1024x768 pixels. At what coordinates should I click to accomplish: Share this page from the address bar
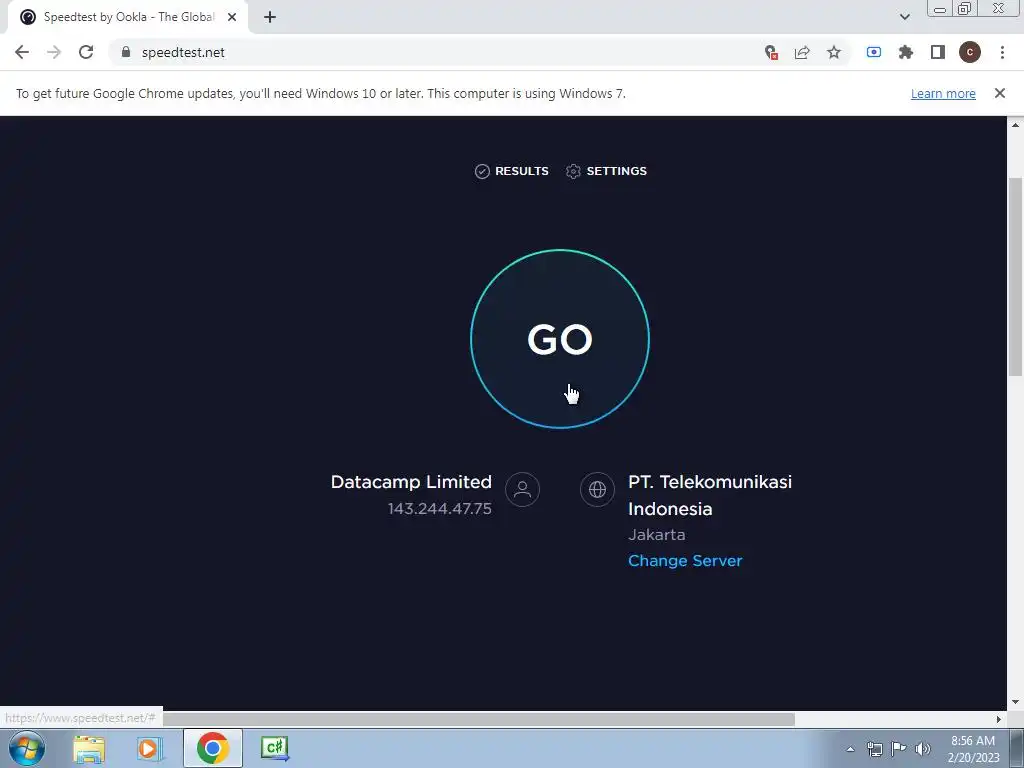(802, 52)
